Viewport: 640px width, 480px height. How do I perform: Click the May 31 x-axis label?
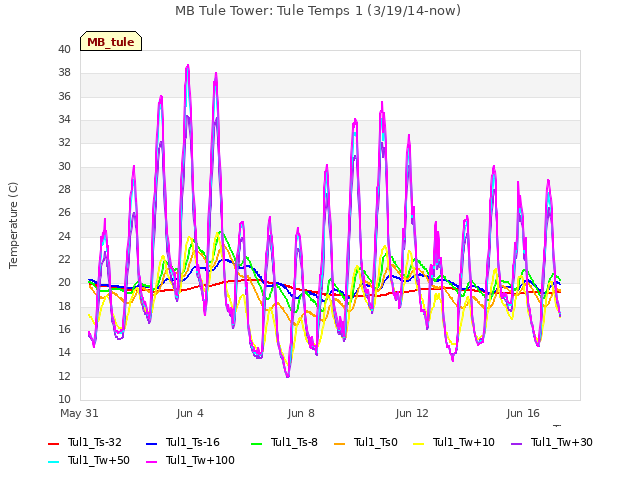pyautogui.click(x=79, y=413)
